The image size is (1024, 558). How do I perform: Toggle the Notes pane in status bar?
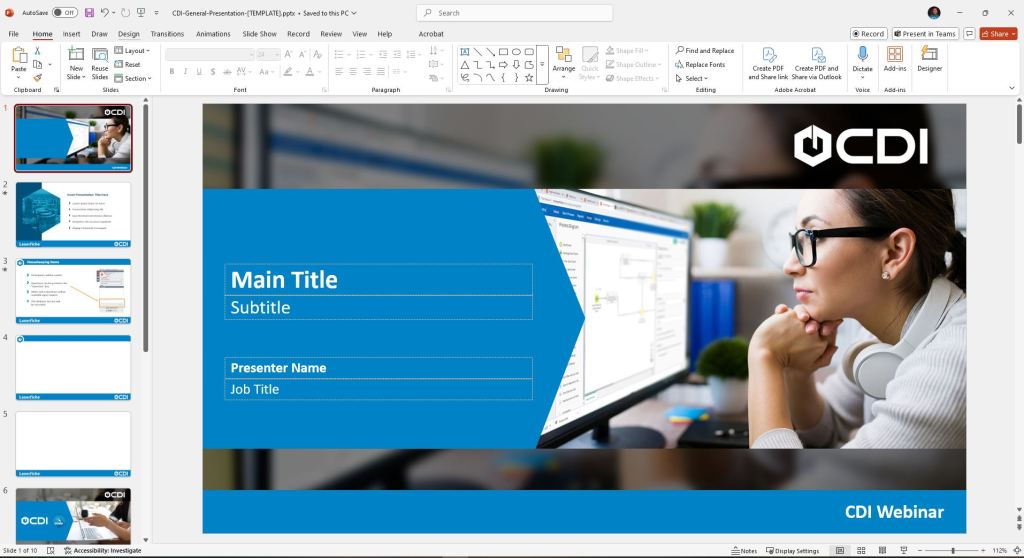(744, 550)
